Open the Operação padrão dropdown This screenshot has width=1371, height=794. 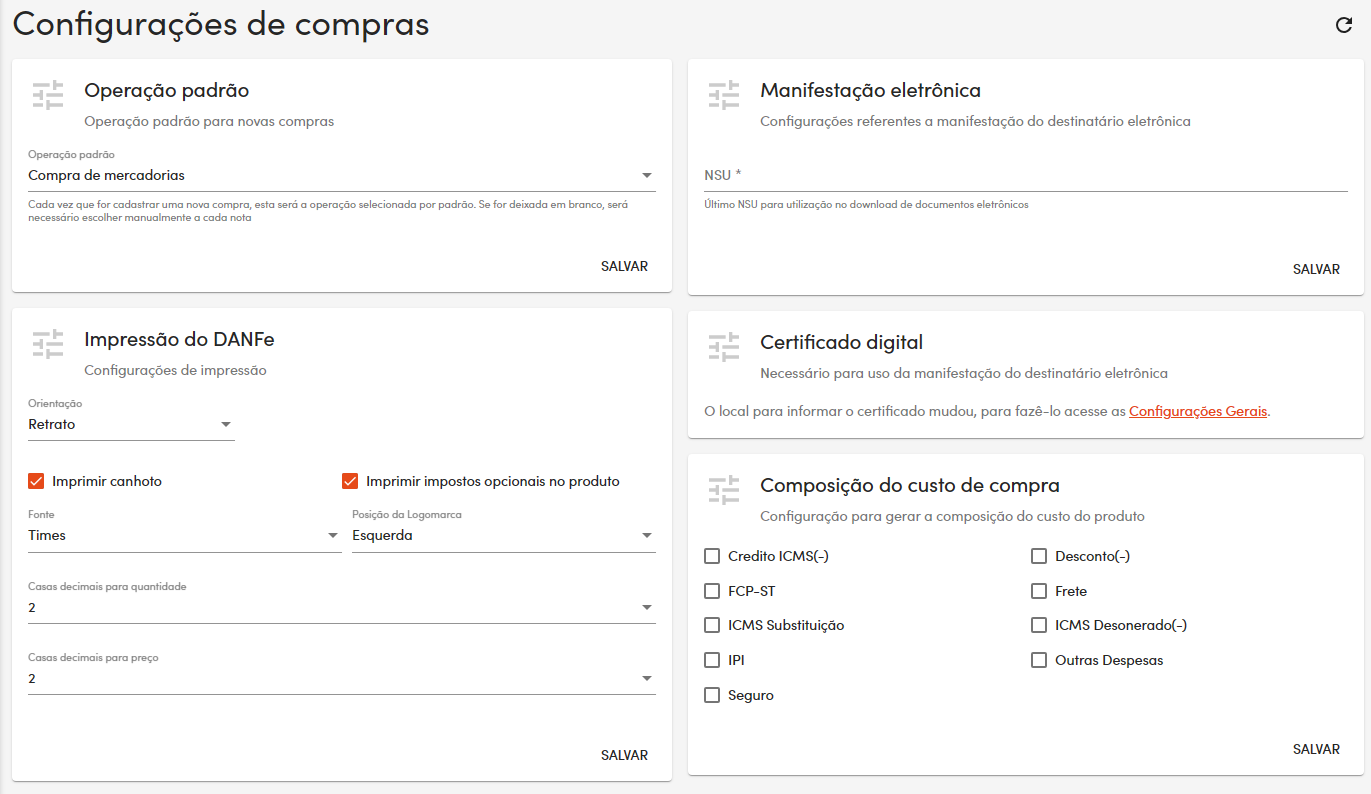point(342,175)
